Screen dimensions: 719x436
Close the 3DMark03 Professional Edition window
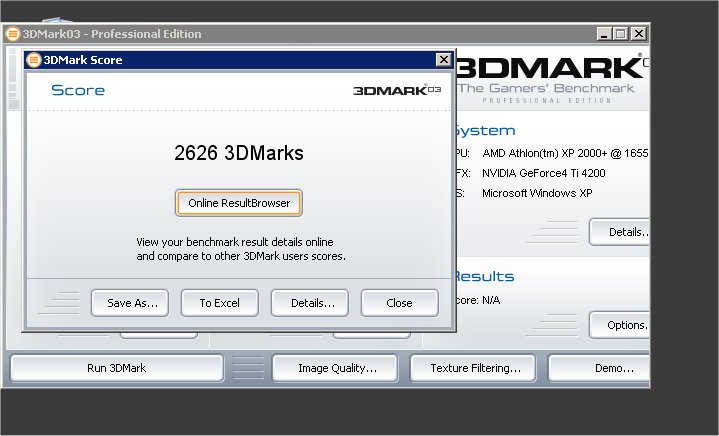638,33
